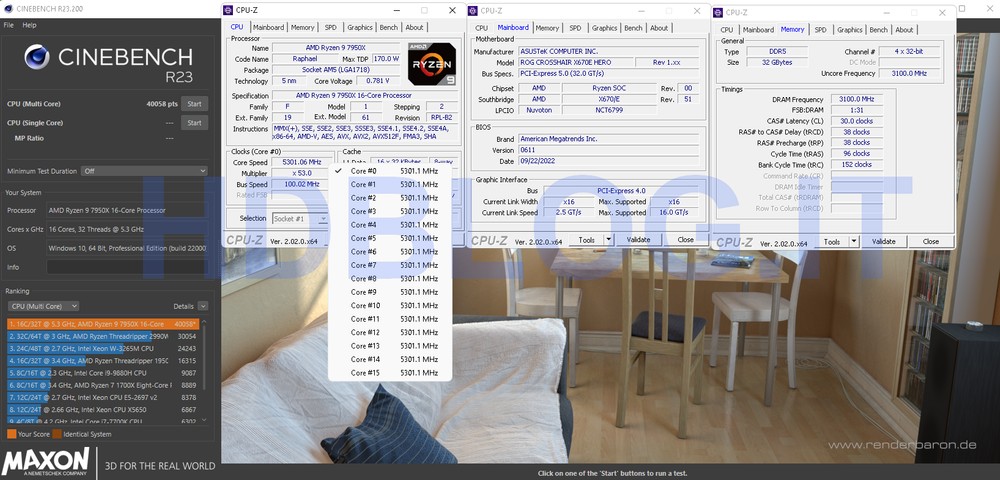
Task: Click the DRAM Frequency value 3100.0 MHz
Action: (857, 99)
